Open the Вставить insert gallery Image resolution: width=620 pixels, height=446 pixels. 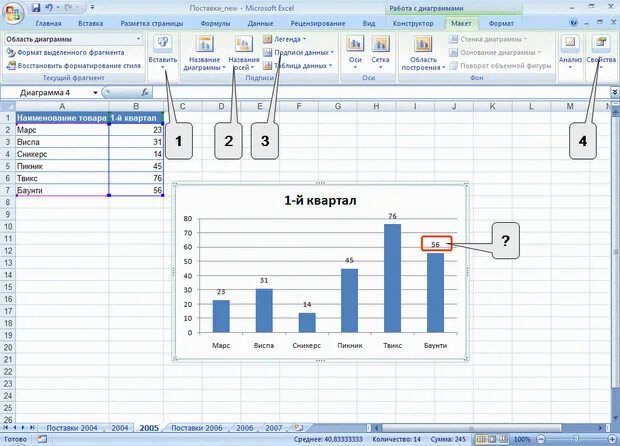163,52
